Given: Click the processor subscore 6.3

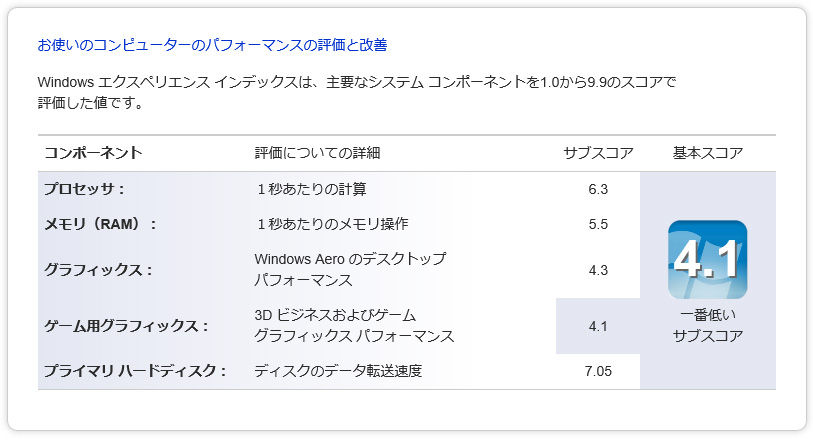Looking at the screenshot, I should pos(598,188).
